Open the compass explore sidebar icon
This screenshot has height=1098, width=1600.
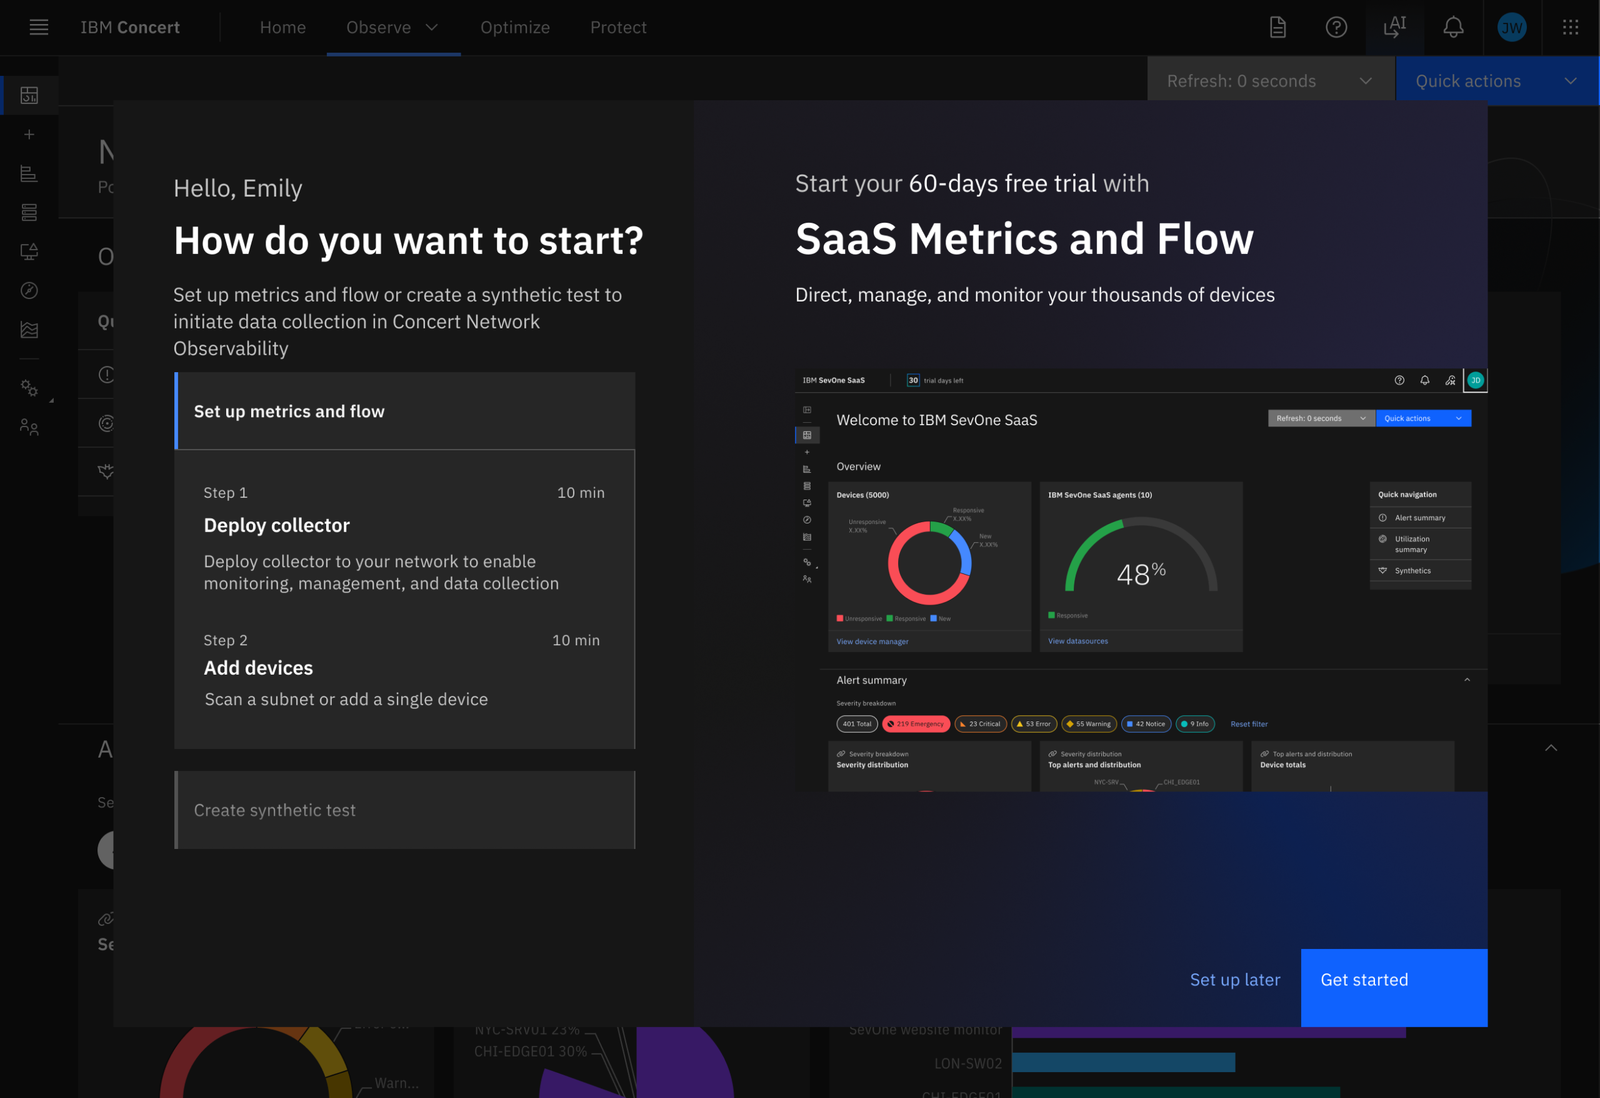pos(29,290)
